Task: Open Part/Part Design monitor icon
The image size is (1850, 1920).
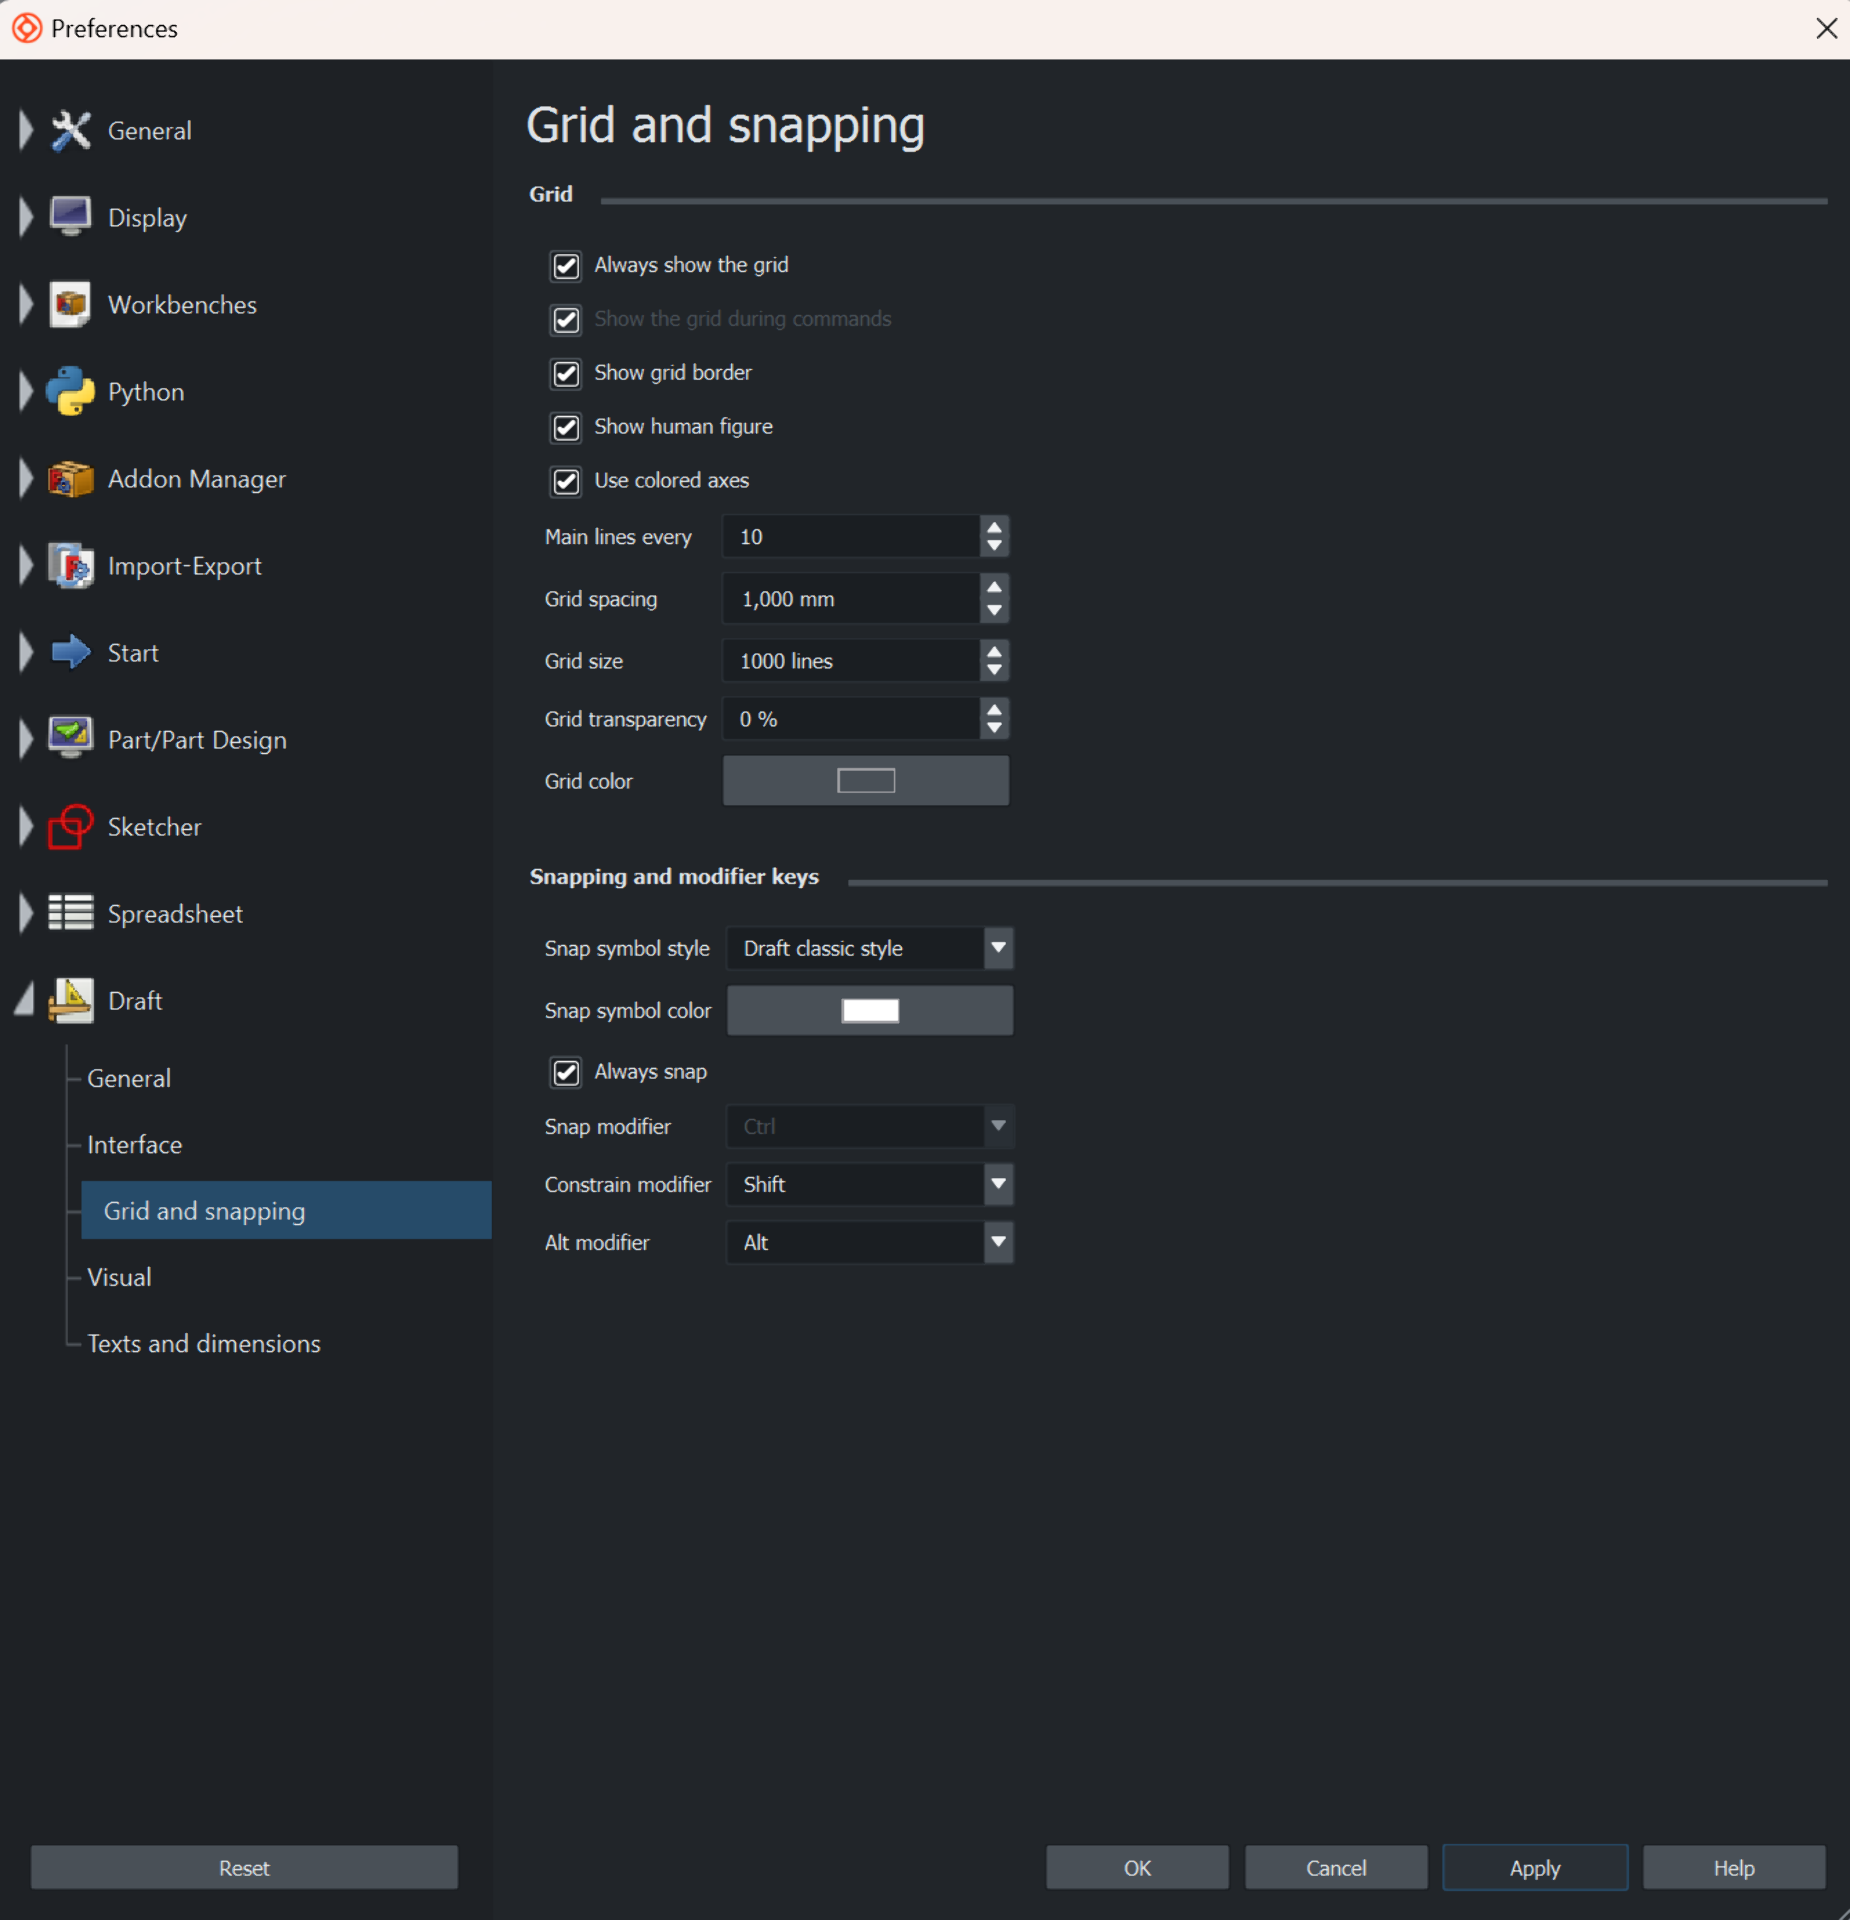Action: click(70, 740)
